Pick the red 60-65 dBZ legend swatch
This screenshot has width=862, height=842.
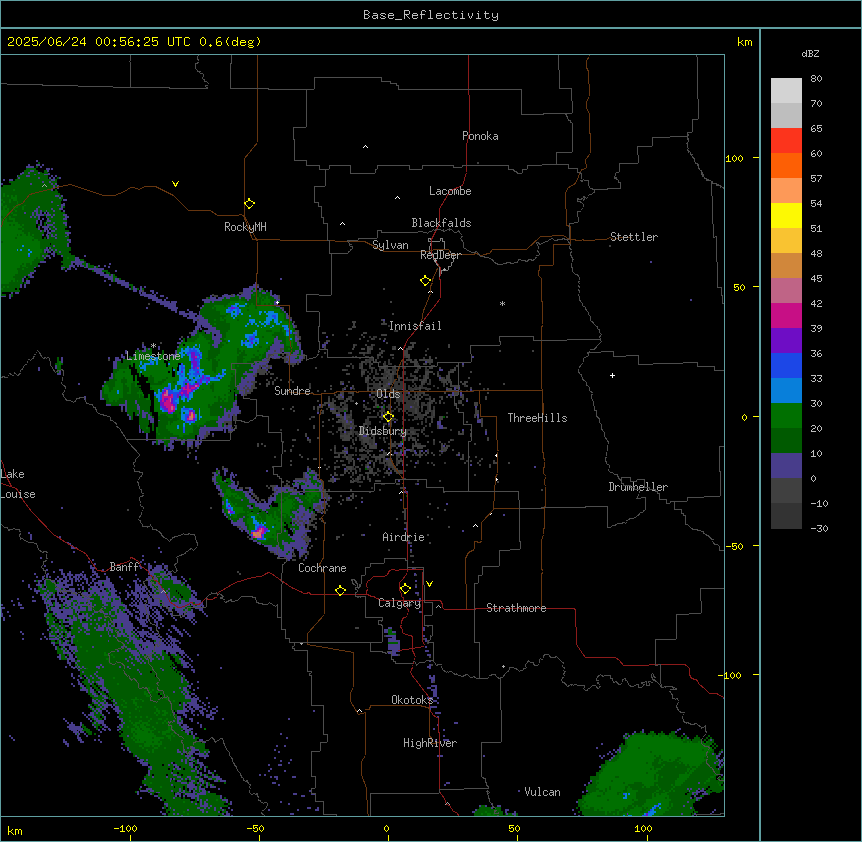786,140
